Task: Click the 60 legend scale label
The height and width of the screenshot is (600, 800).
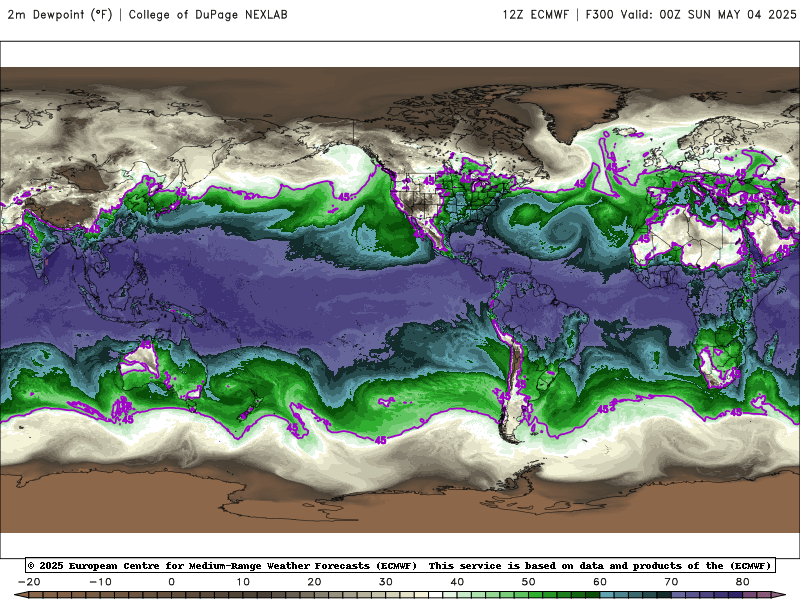Action: coord(600,582)
